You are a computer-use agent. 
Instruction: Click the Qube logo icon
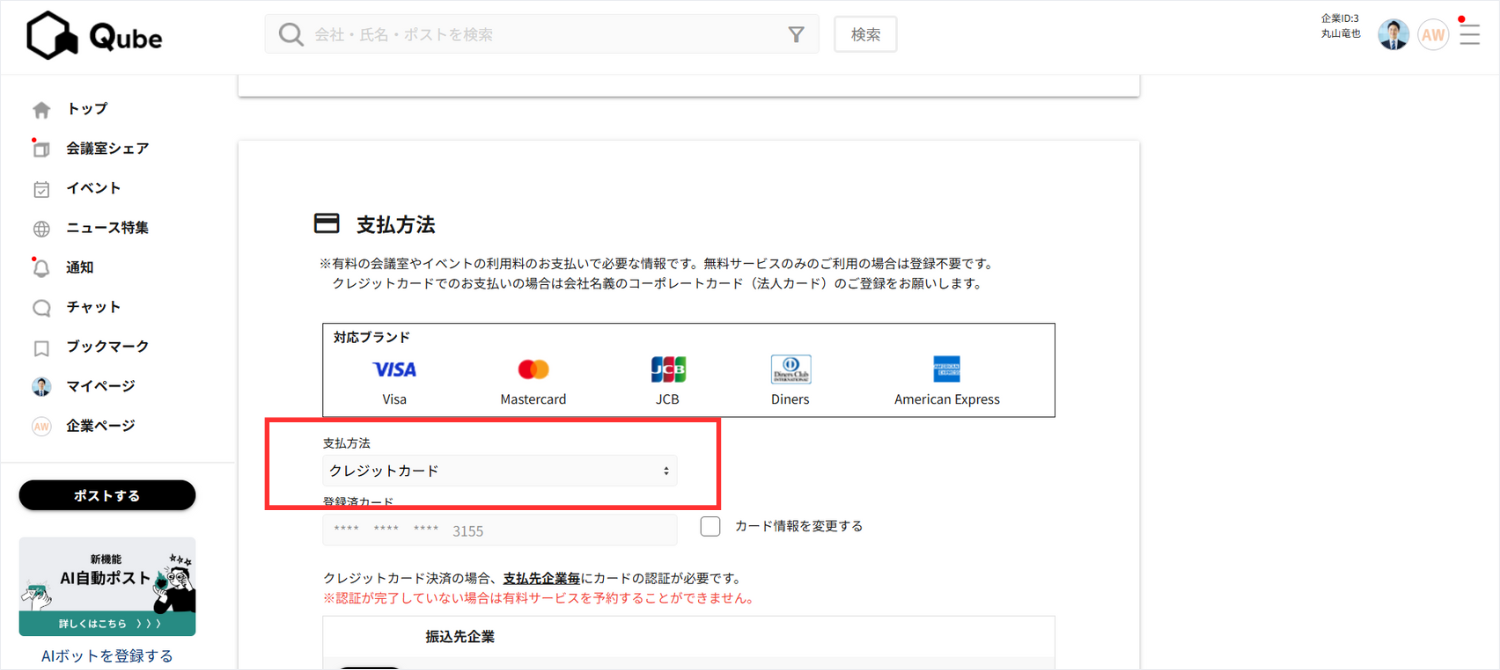click(x=52, y=36)
